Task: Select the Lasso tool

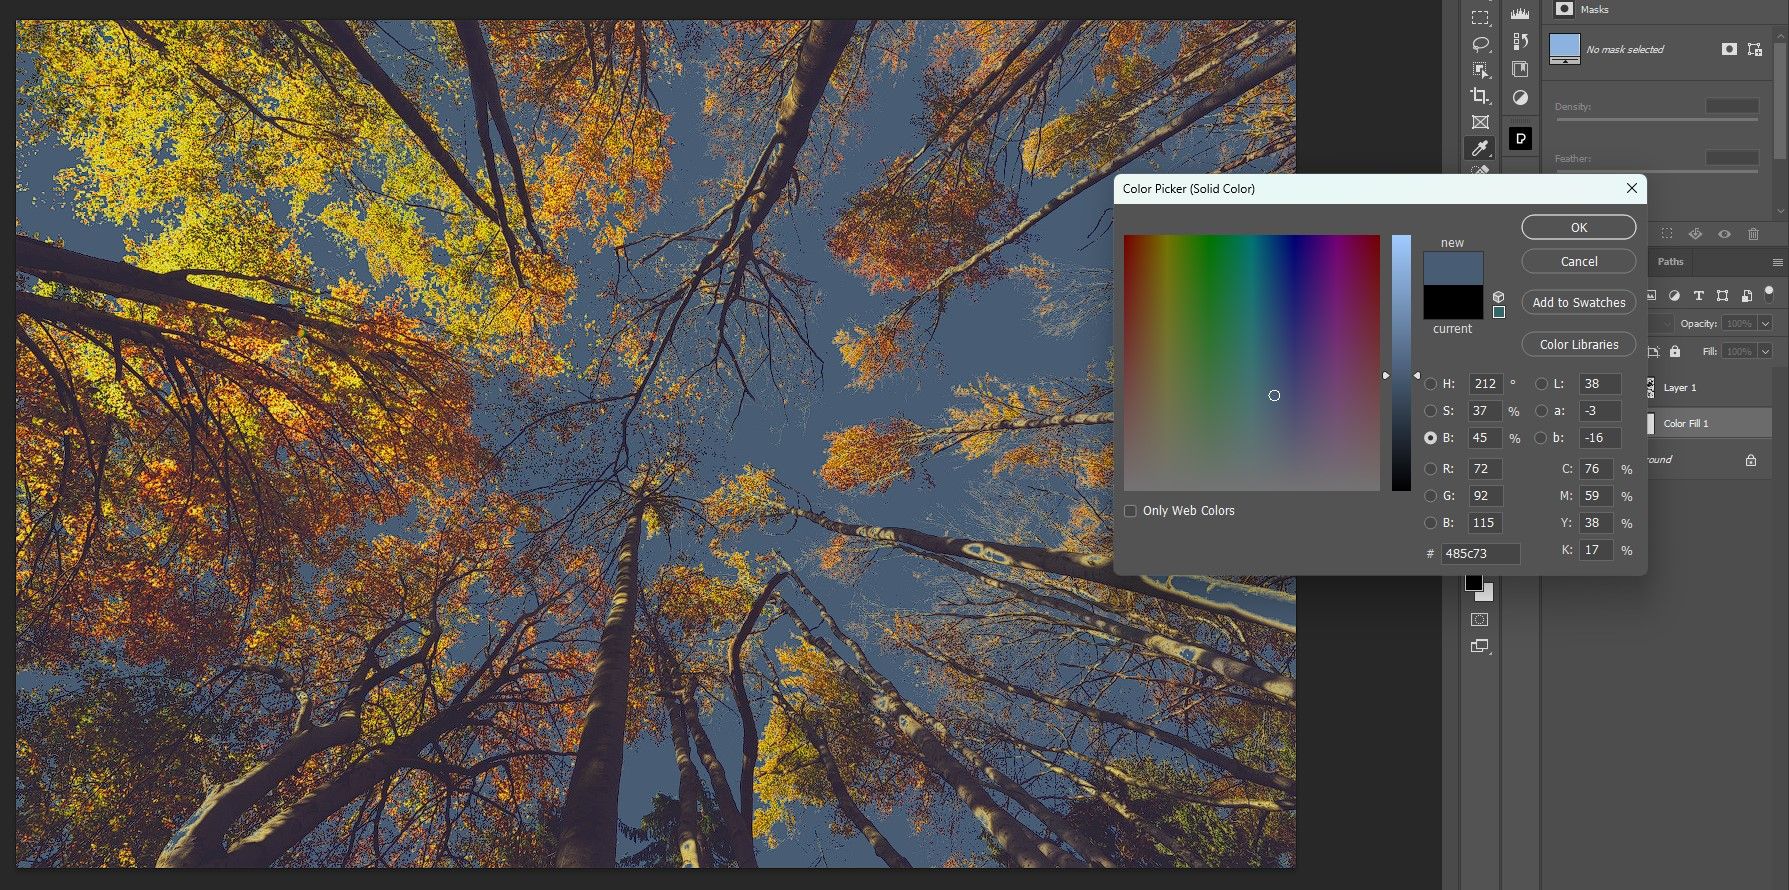Action: [x=1480, y=44]
